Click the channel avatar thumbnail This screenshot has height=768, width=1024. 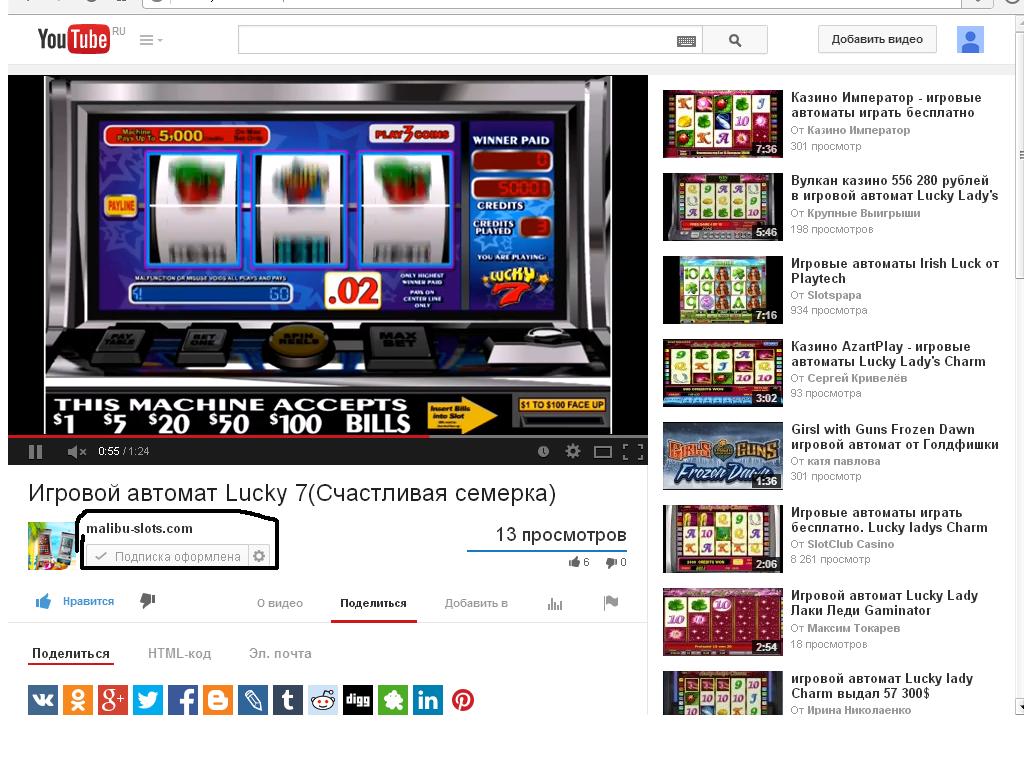[x=51, y=546]
